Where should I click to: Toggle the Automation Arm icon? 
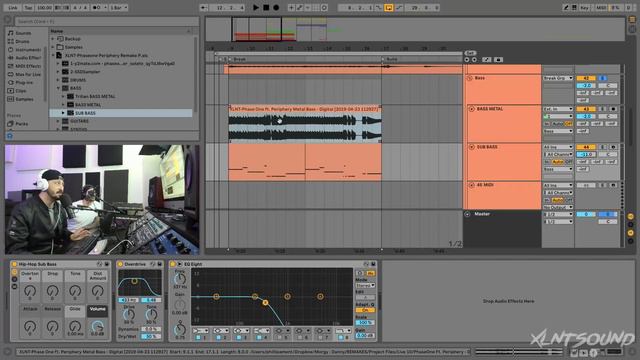(300, 7)
